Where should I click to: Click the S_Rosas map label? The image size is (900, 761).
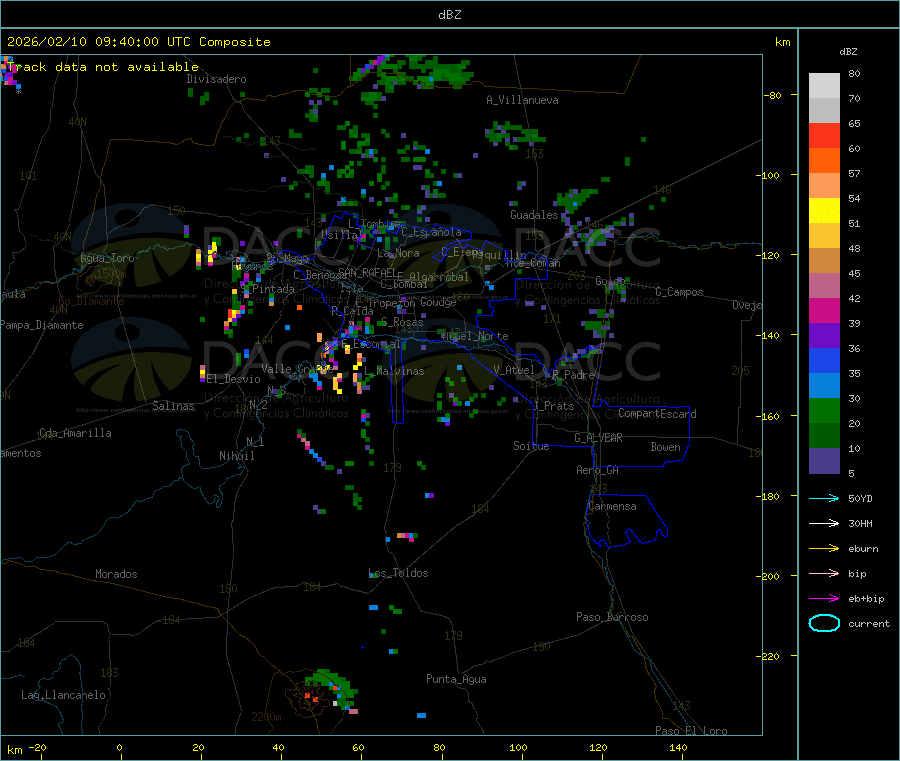pyautogui.click(x=402, y=322)
